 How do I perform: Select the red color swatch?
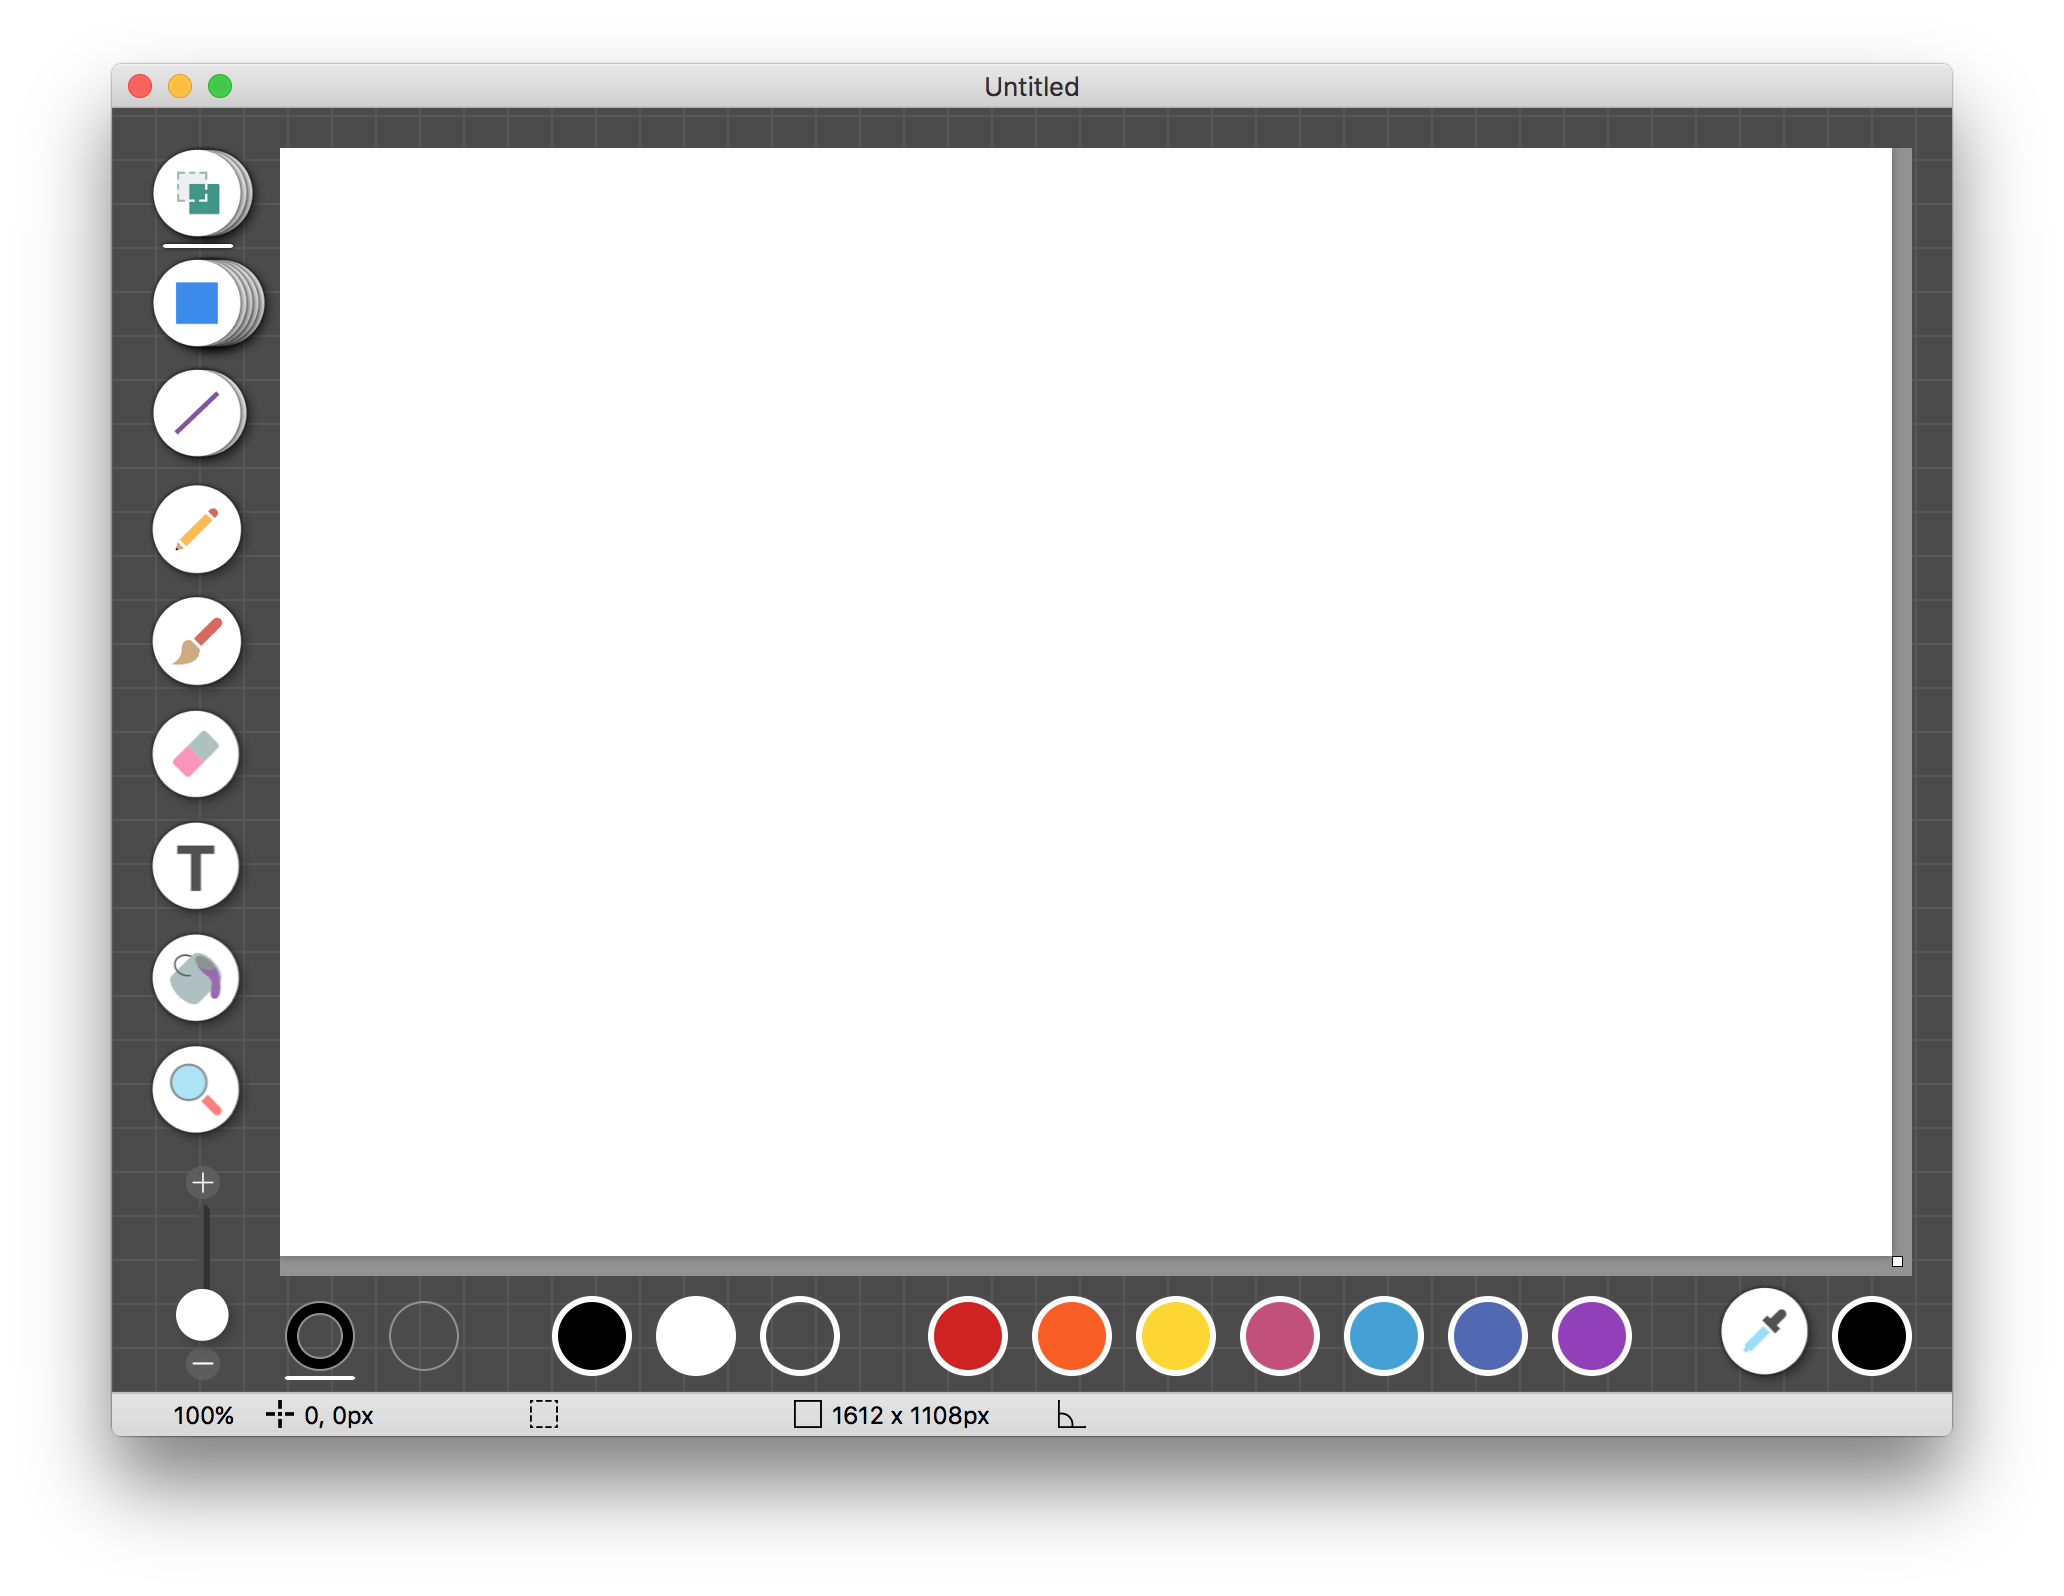pyautogui.click(x=966, y=1335)
